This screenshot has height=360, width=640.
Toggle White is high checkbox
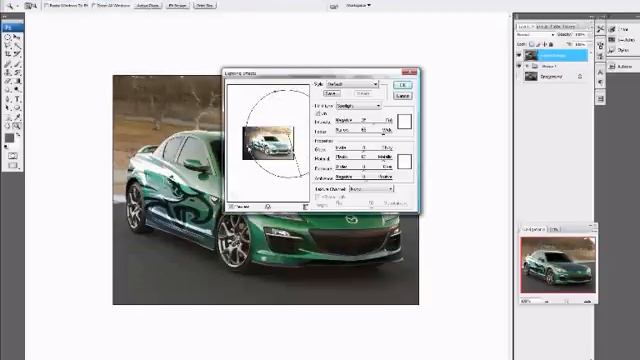point(317,197)
